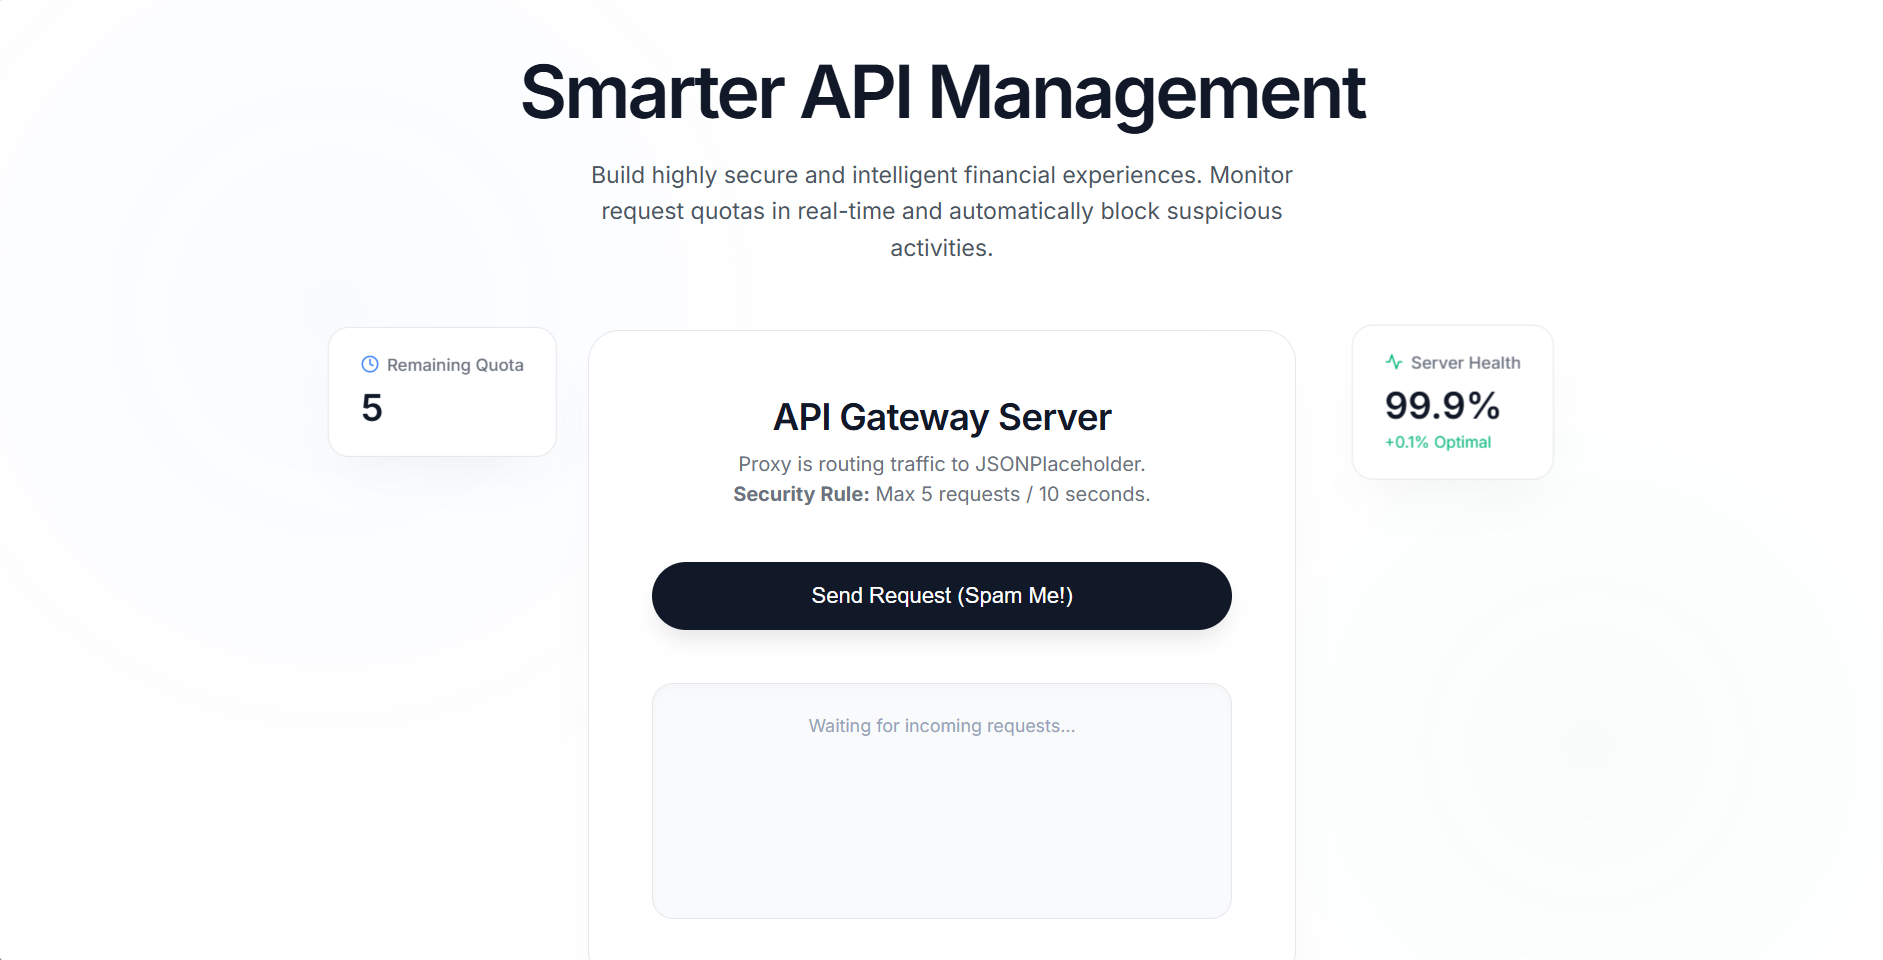The width and height of the screenshot is (1883, 960).
Task: Click the Security Rule text line
Action: pos(941,494)
